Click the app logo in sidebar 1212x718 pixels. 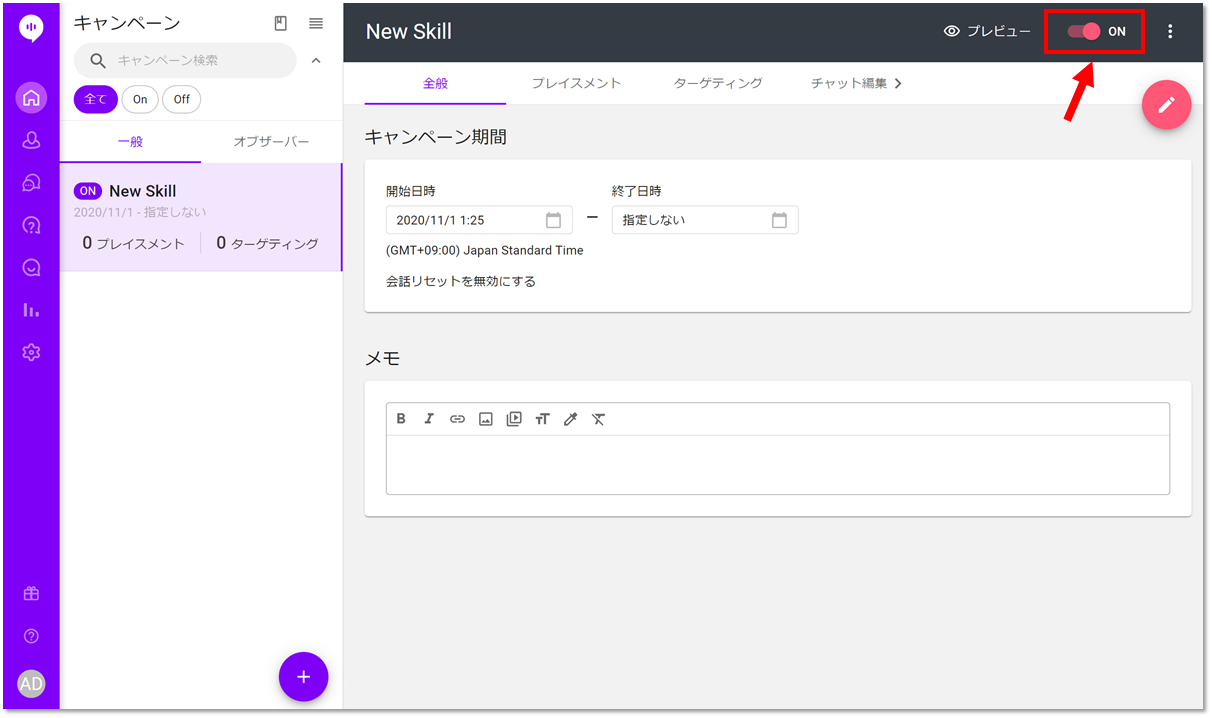click(31, 29)
